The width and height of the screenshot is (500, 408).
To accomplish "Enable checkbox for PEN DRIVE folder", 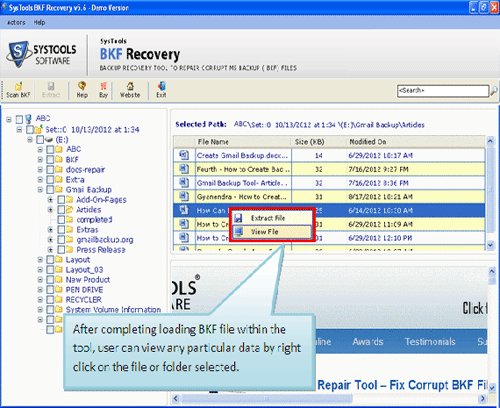I will [x=50, y=290].
